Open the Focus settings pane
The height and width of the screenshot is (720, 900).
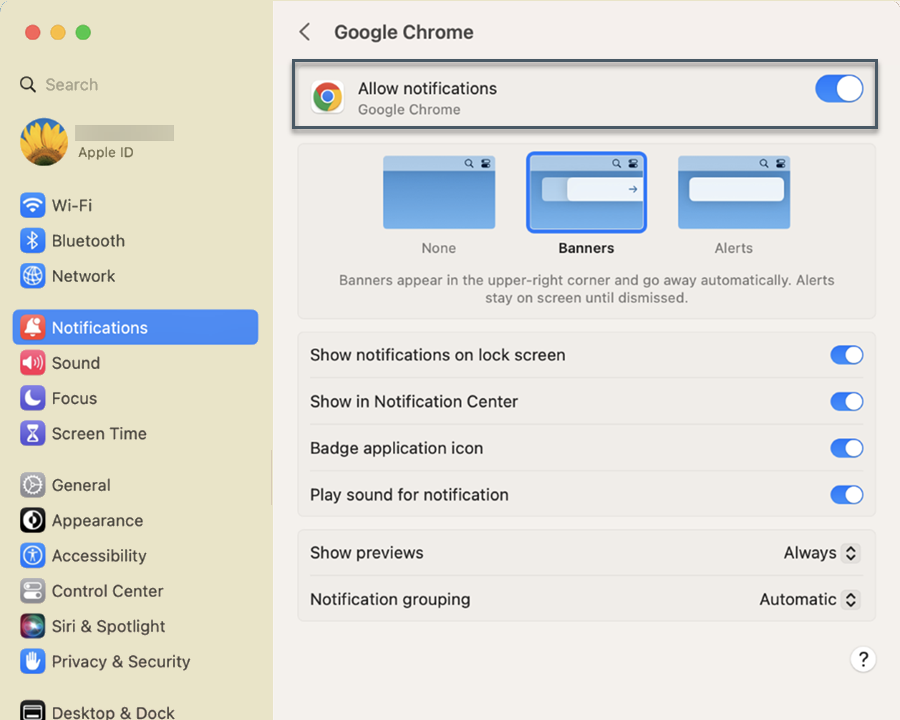click(135, 398)
